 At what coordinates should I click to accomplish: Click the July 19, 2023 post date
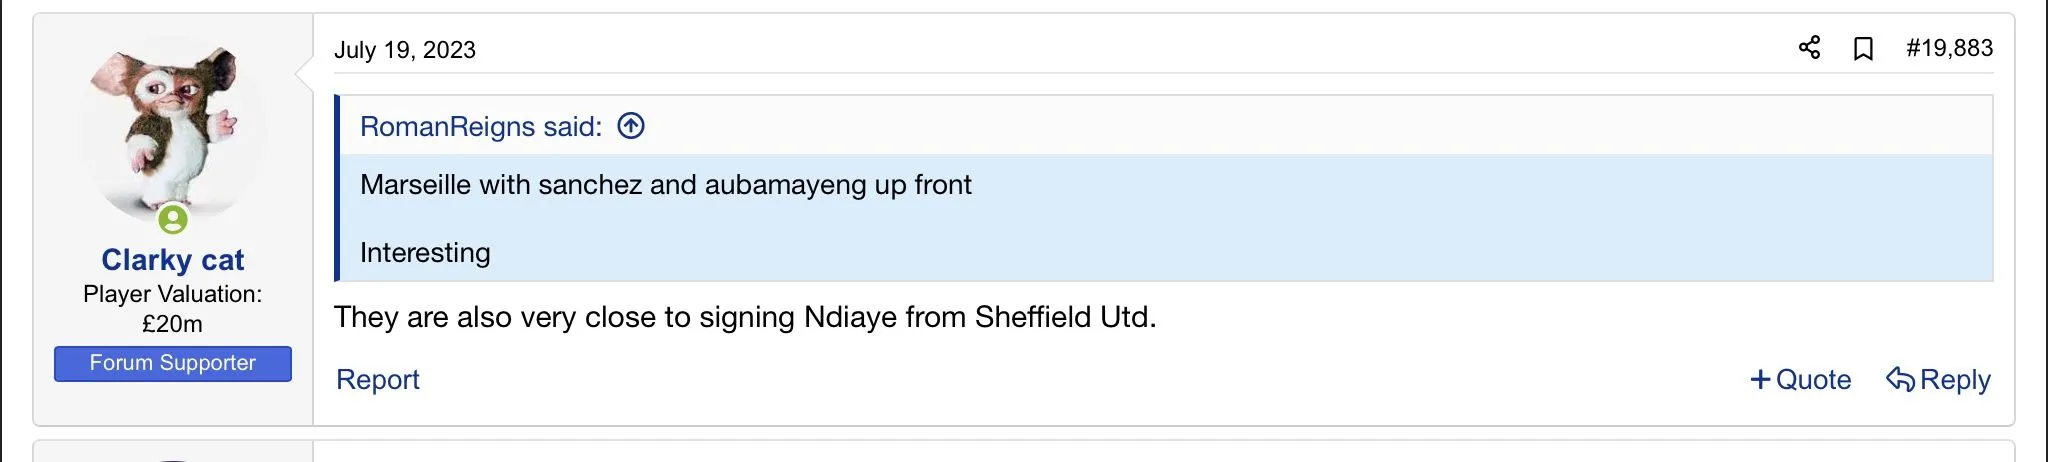405,50
